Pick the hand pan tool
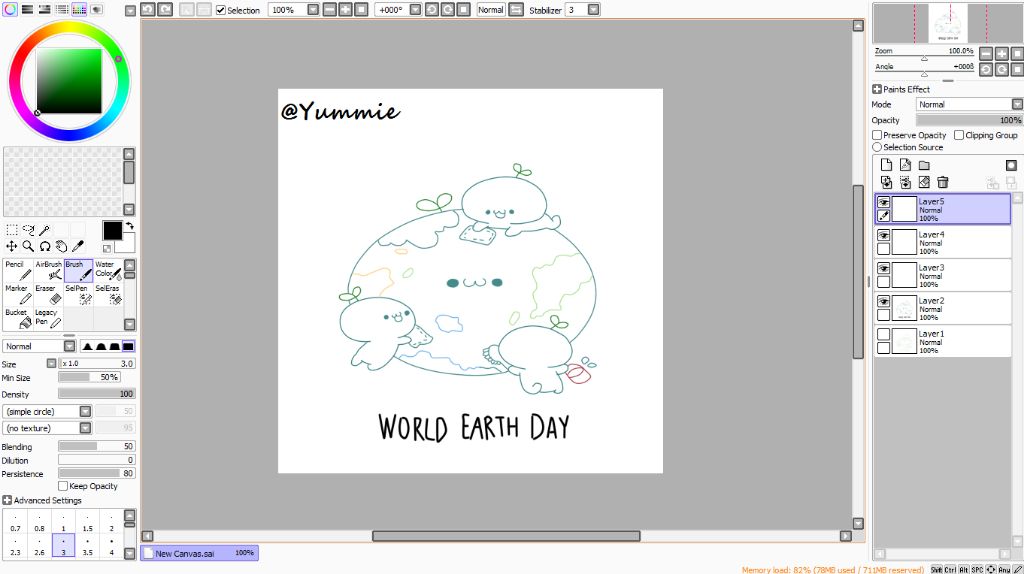This screenshot has height=574, width=1024. (x=61, y=246)
